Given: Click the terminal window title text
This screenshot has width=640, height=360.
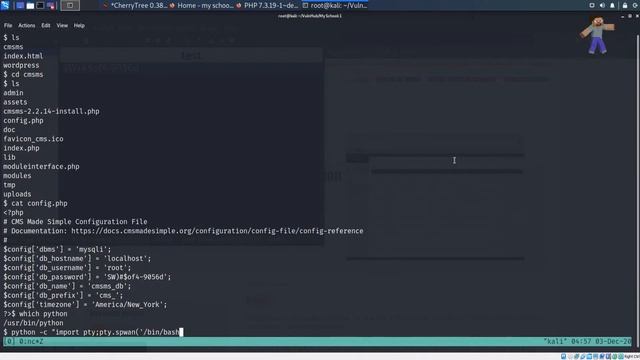Looking at the screenshot, I should click(x=310, y=16).
